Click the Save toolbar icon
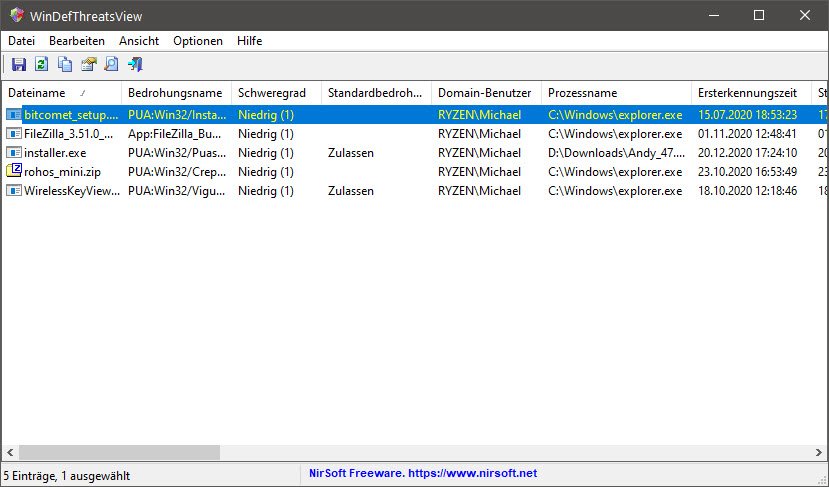Image resolution: width=829 pixels, height=487 pixels. click(18, 65)
